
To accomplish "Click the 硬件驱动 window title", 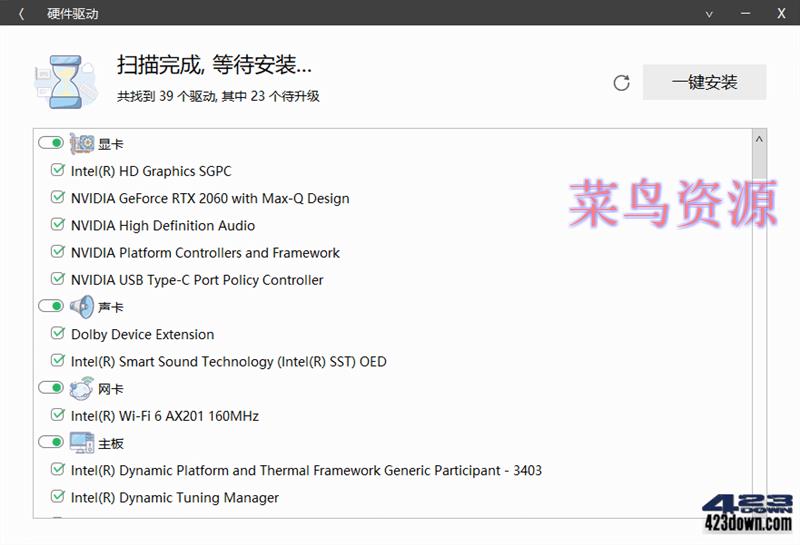I will pos(72,14).
